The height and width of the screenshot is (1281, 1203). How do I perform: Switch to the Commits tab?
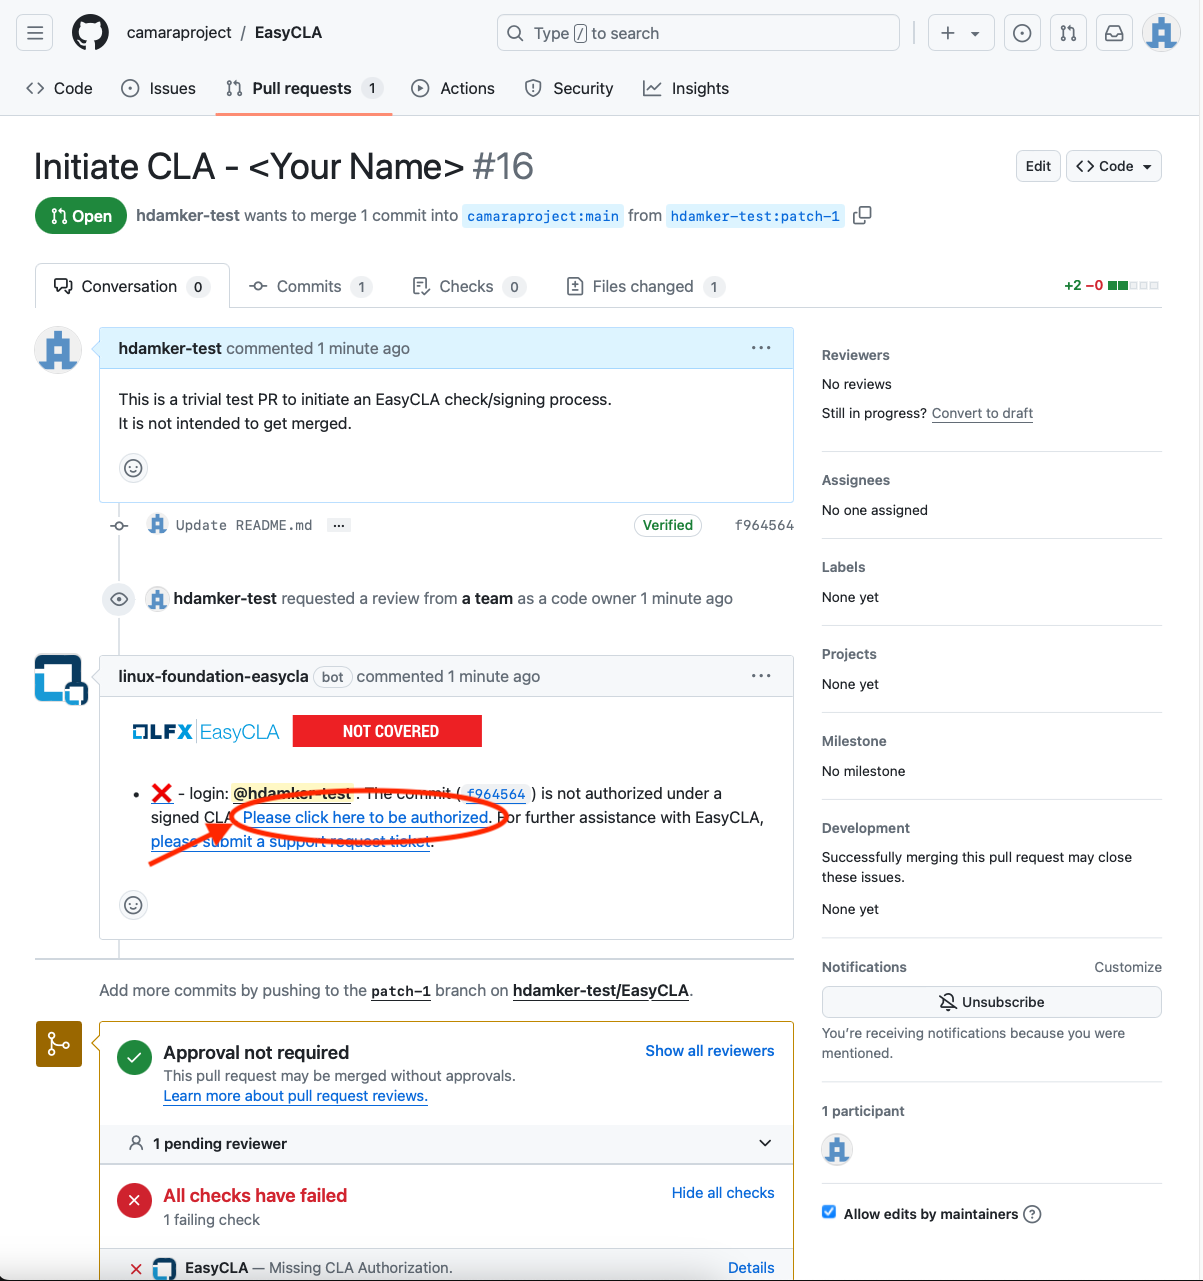click(310, 286)
